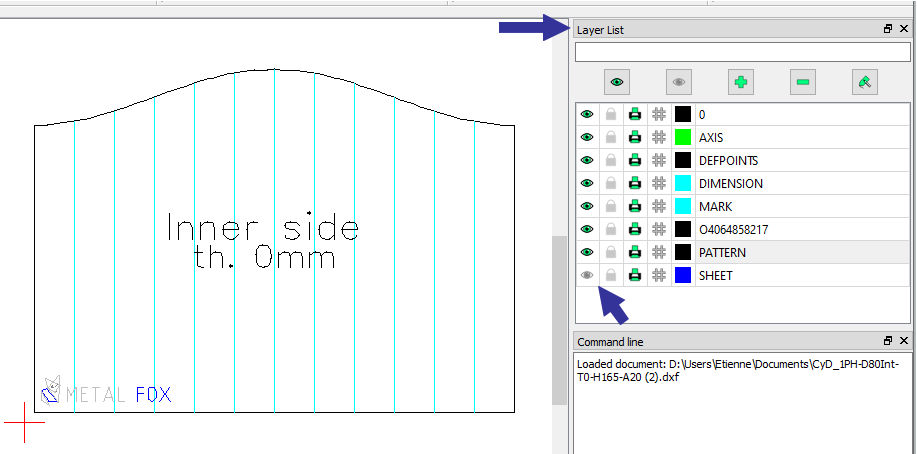
Task: Toggle construction icon for PATTERN layer
Action: coord(659,252)
